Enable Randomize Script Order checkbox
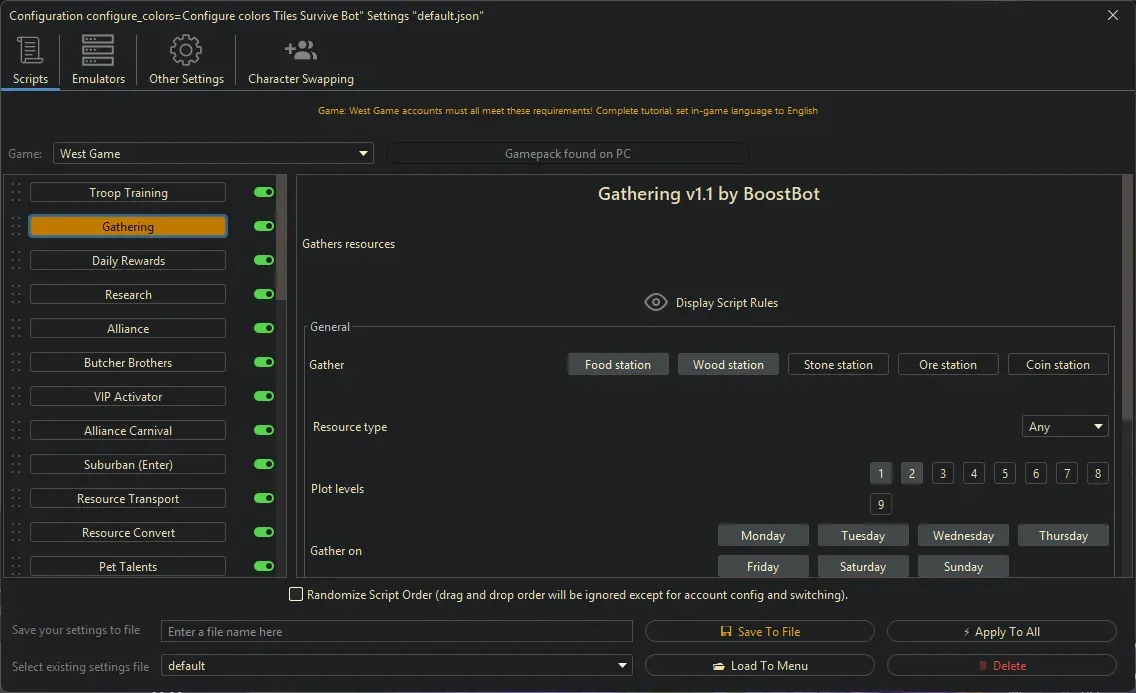Screen dimensions: 1136x693 pos(296,595)
